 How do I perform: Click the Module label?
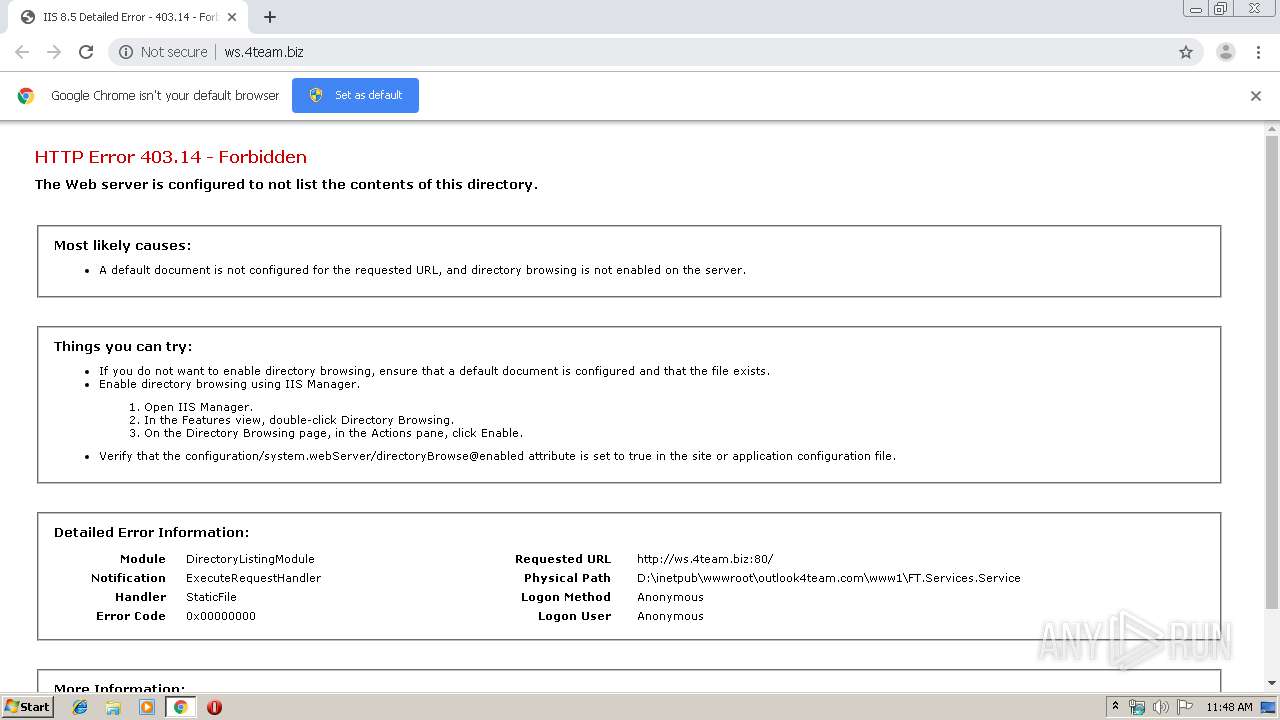click(x=143, y=559)
